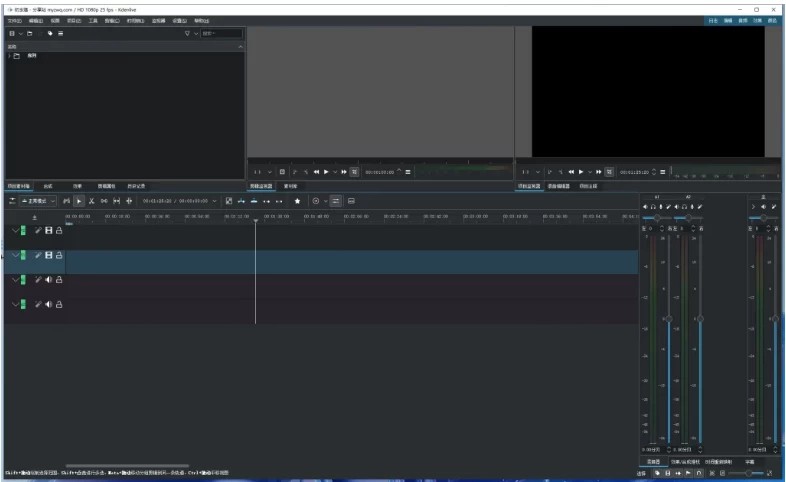Viewport: 786px width, 482px height.
Task: Click the search field in the project bin
Action: coord(220,33)
